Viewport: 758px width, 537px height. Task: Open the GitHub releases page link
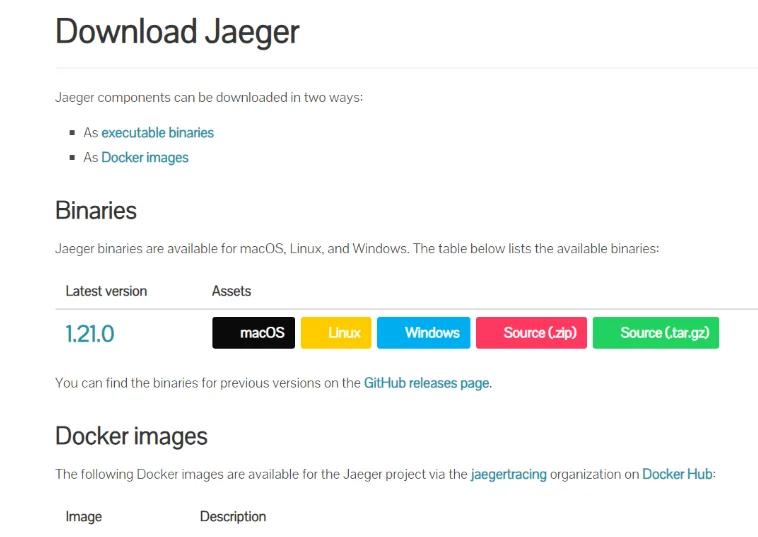click(x=427, y=383)
